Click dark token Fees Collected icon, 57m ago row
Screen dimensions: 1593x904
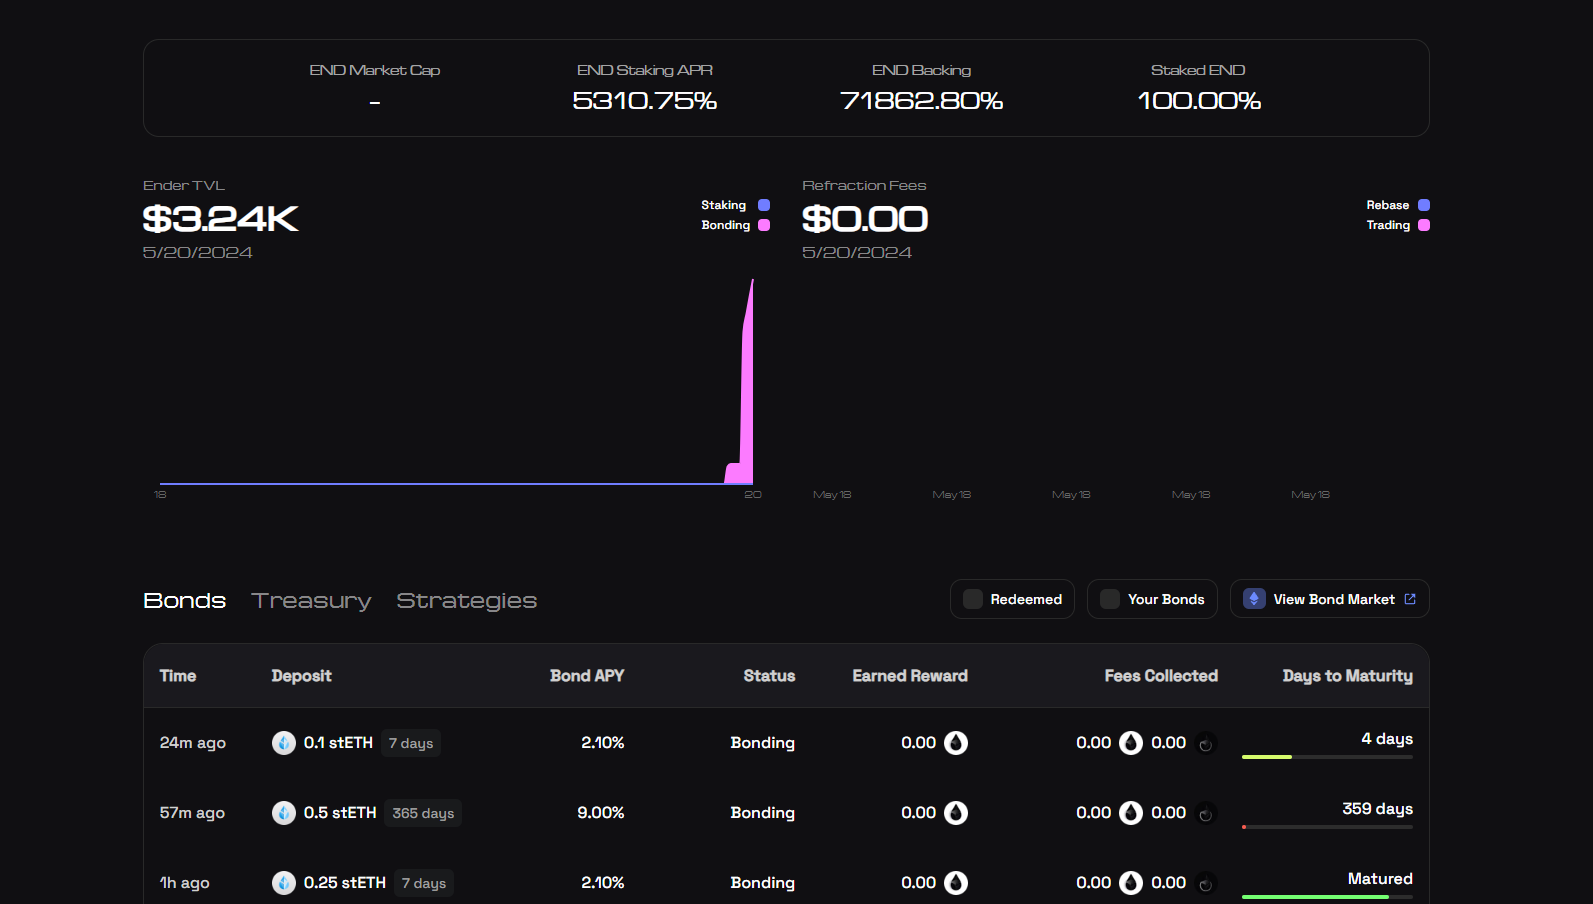[x=1206, y=814]
